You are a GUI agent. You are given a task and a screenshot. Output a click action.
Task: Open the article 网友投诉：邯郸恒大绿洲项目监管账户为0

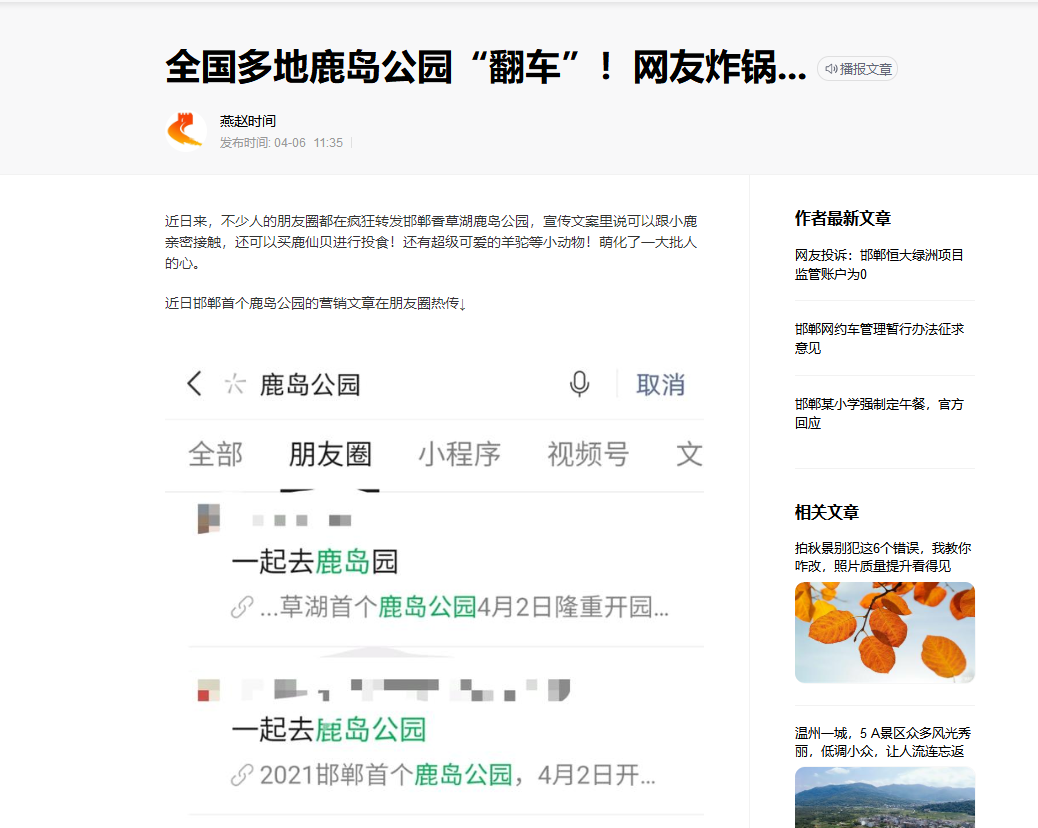pyautogui.click(x=879, y=265)
